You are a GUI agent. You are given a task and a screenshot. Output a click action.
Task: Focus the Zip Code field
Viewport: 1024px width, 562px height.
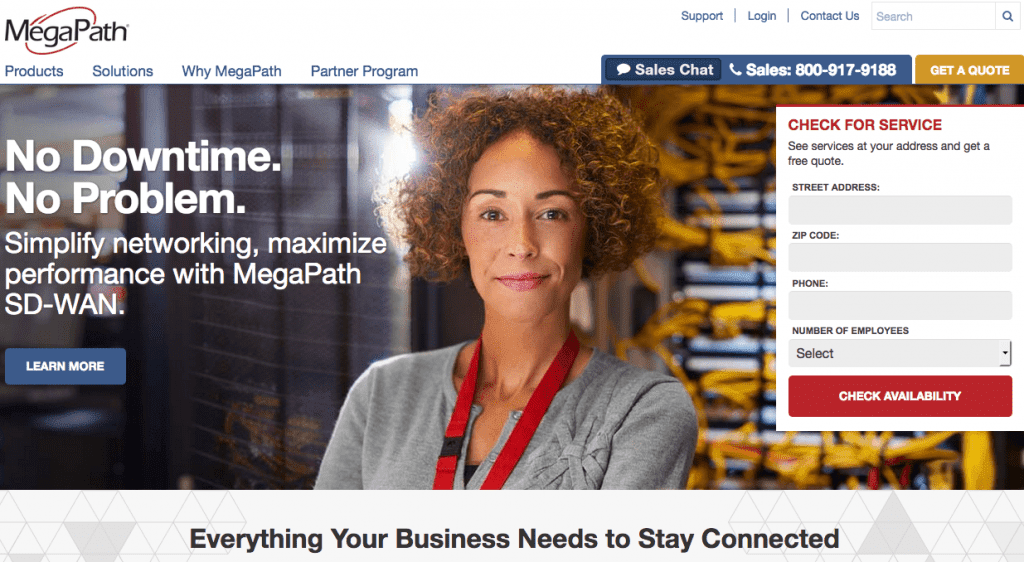900,257
